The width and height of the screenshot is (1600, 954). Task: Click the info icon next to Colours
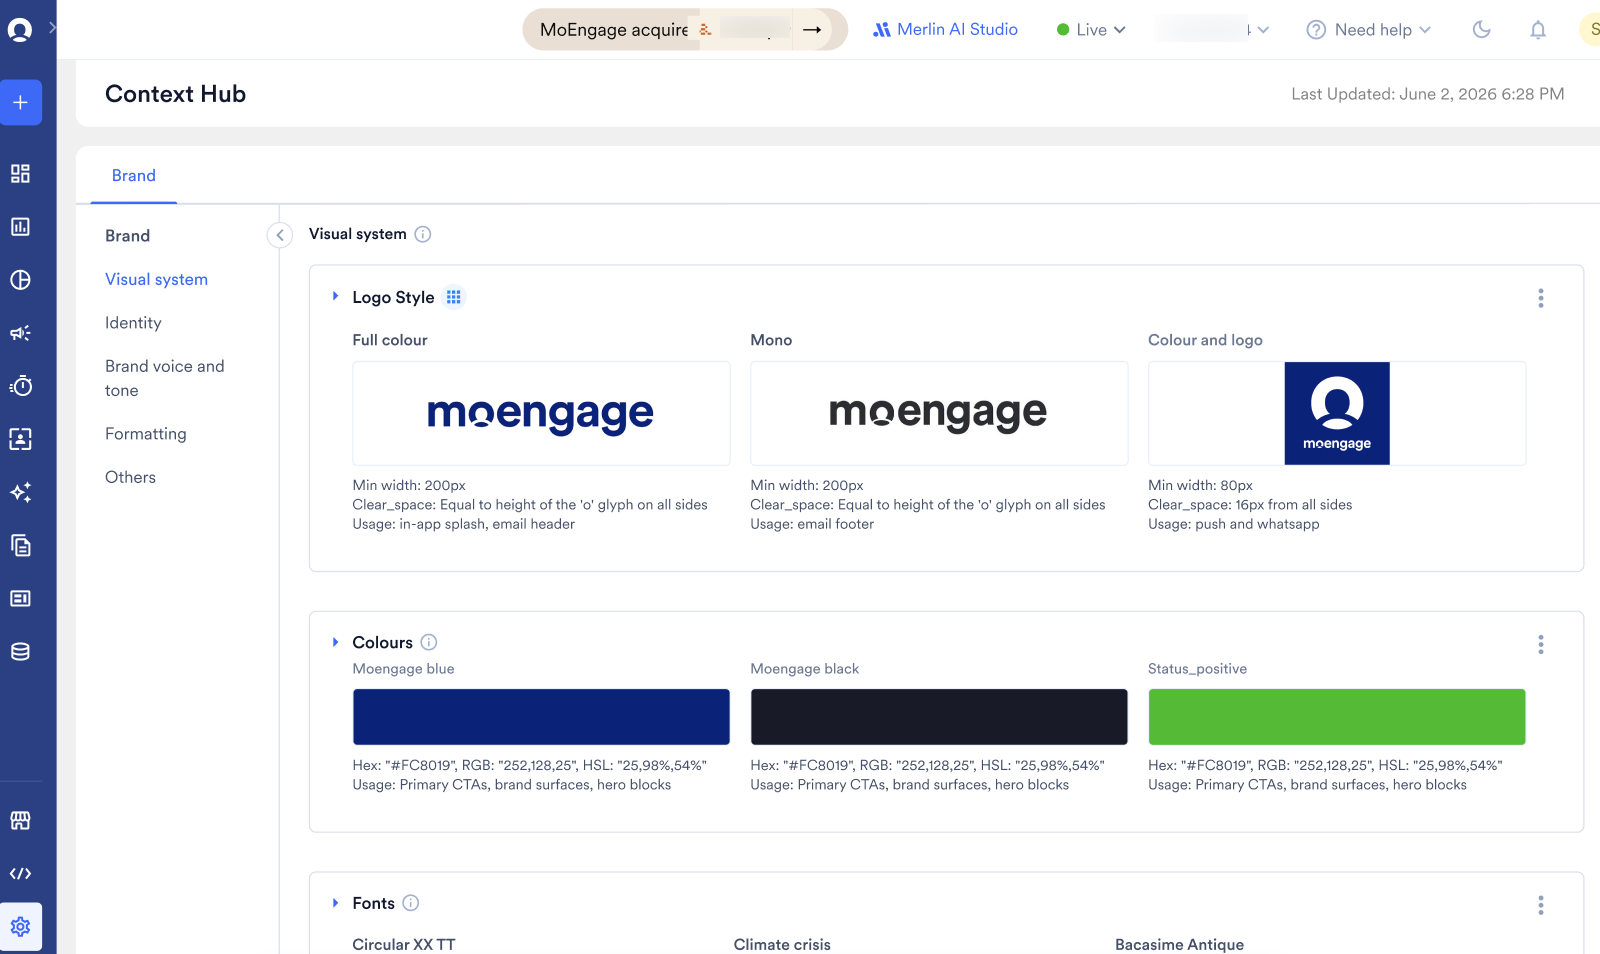429,642
